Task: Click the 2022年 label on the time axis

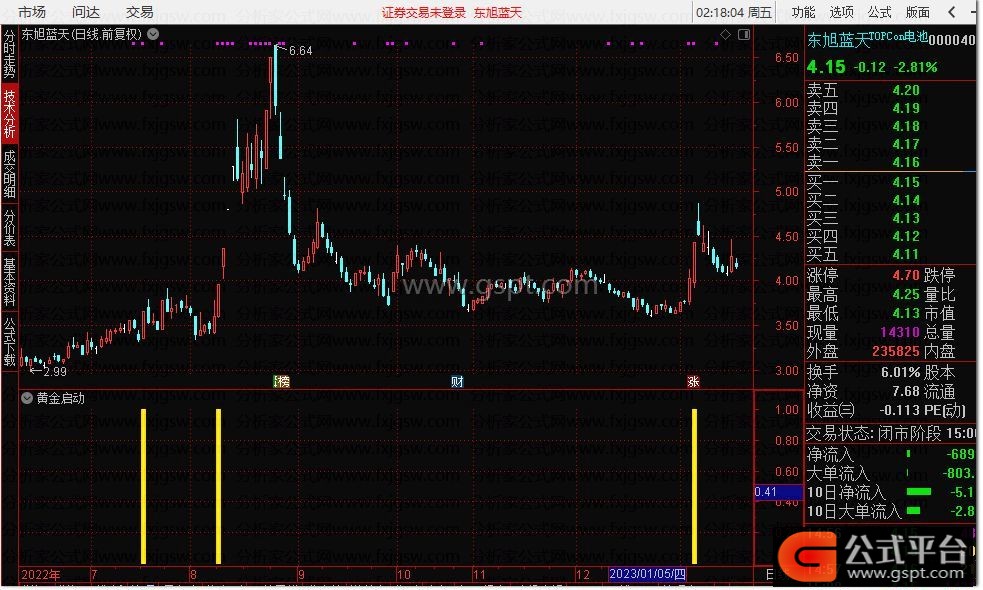Action: tap(41, 574)
